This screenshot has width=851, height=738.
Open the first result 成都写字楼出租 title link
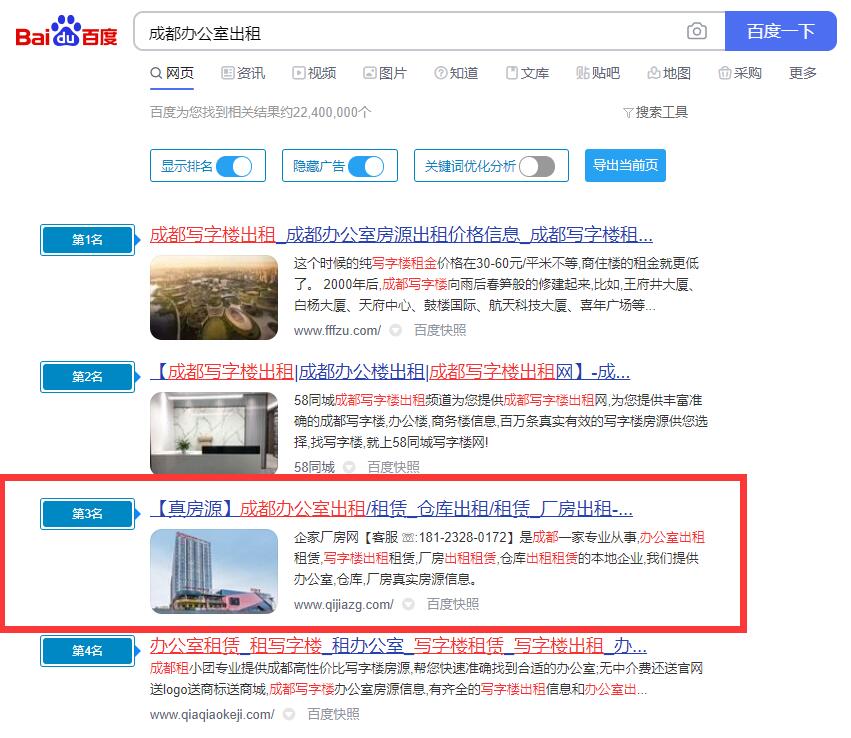(400, 236)
